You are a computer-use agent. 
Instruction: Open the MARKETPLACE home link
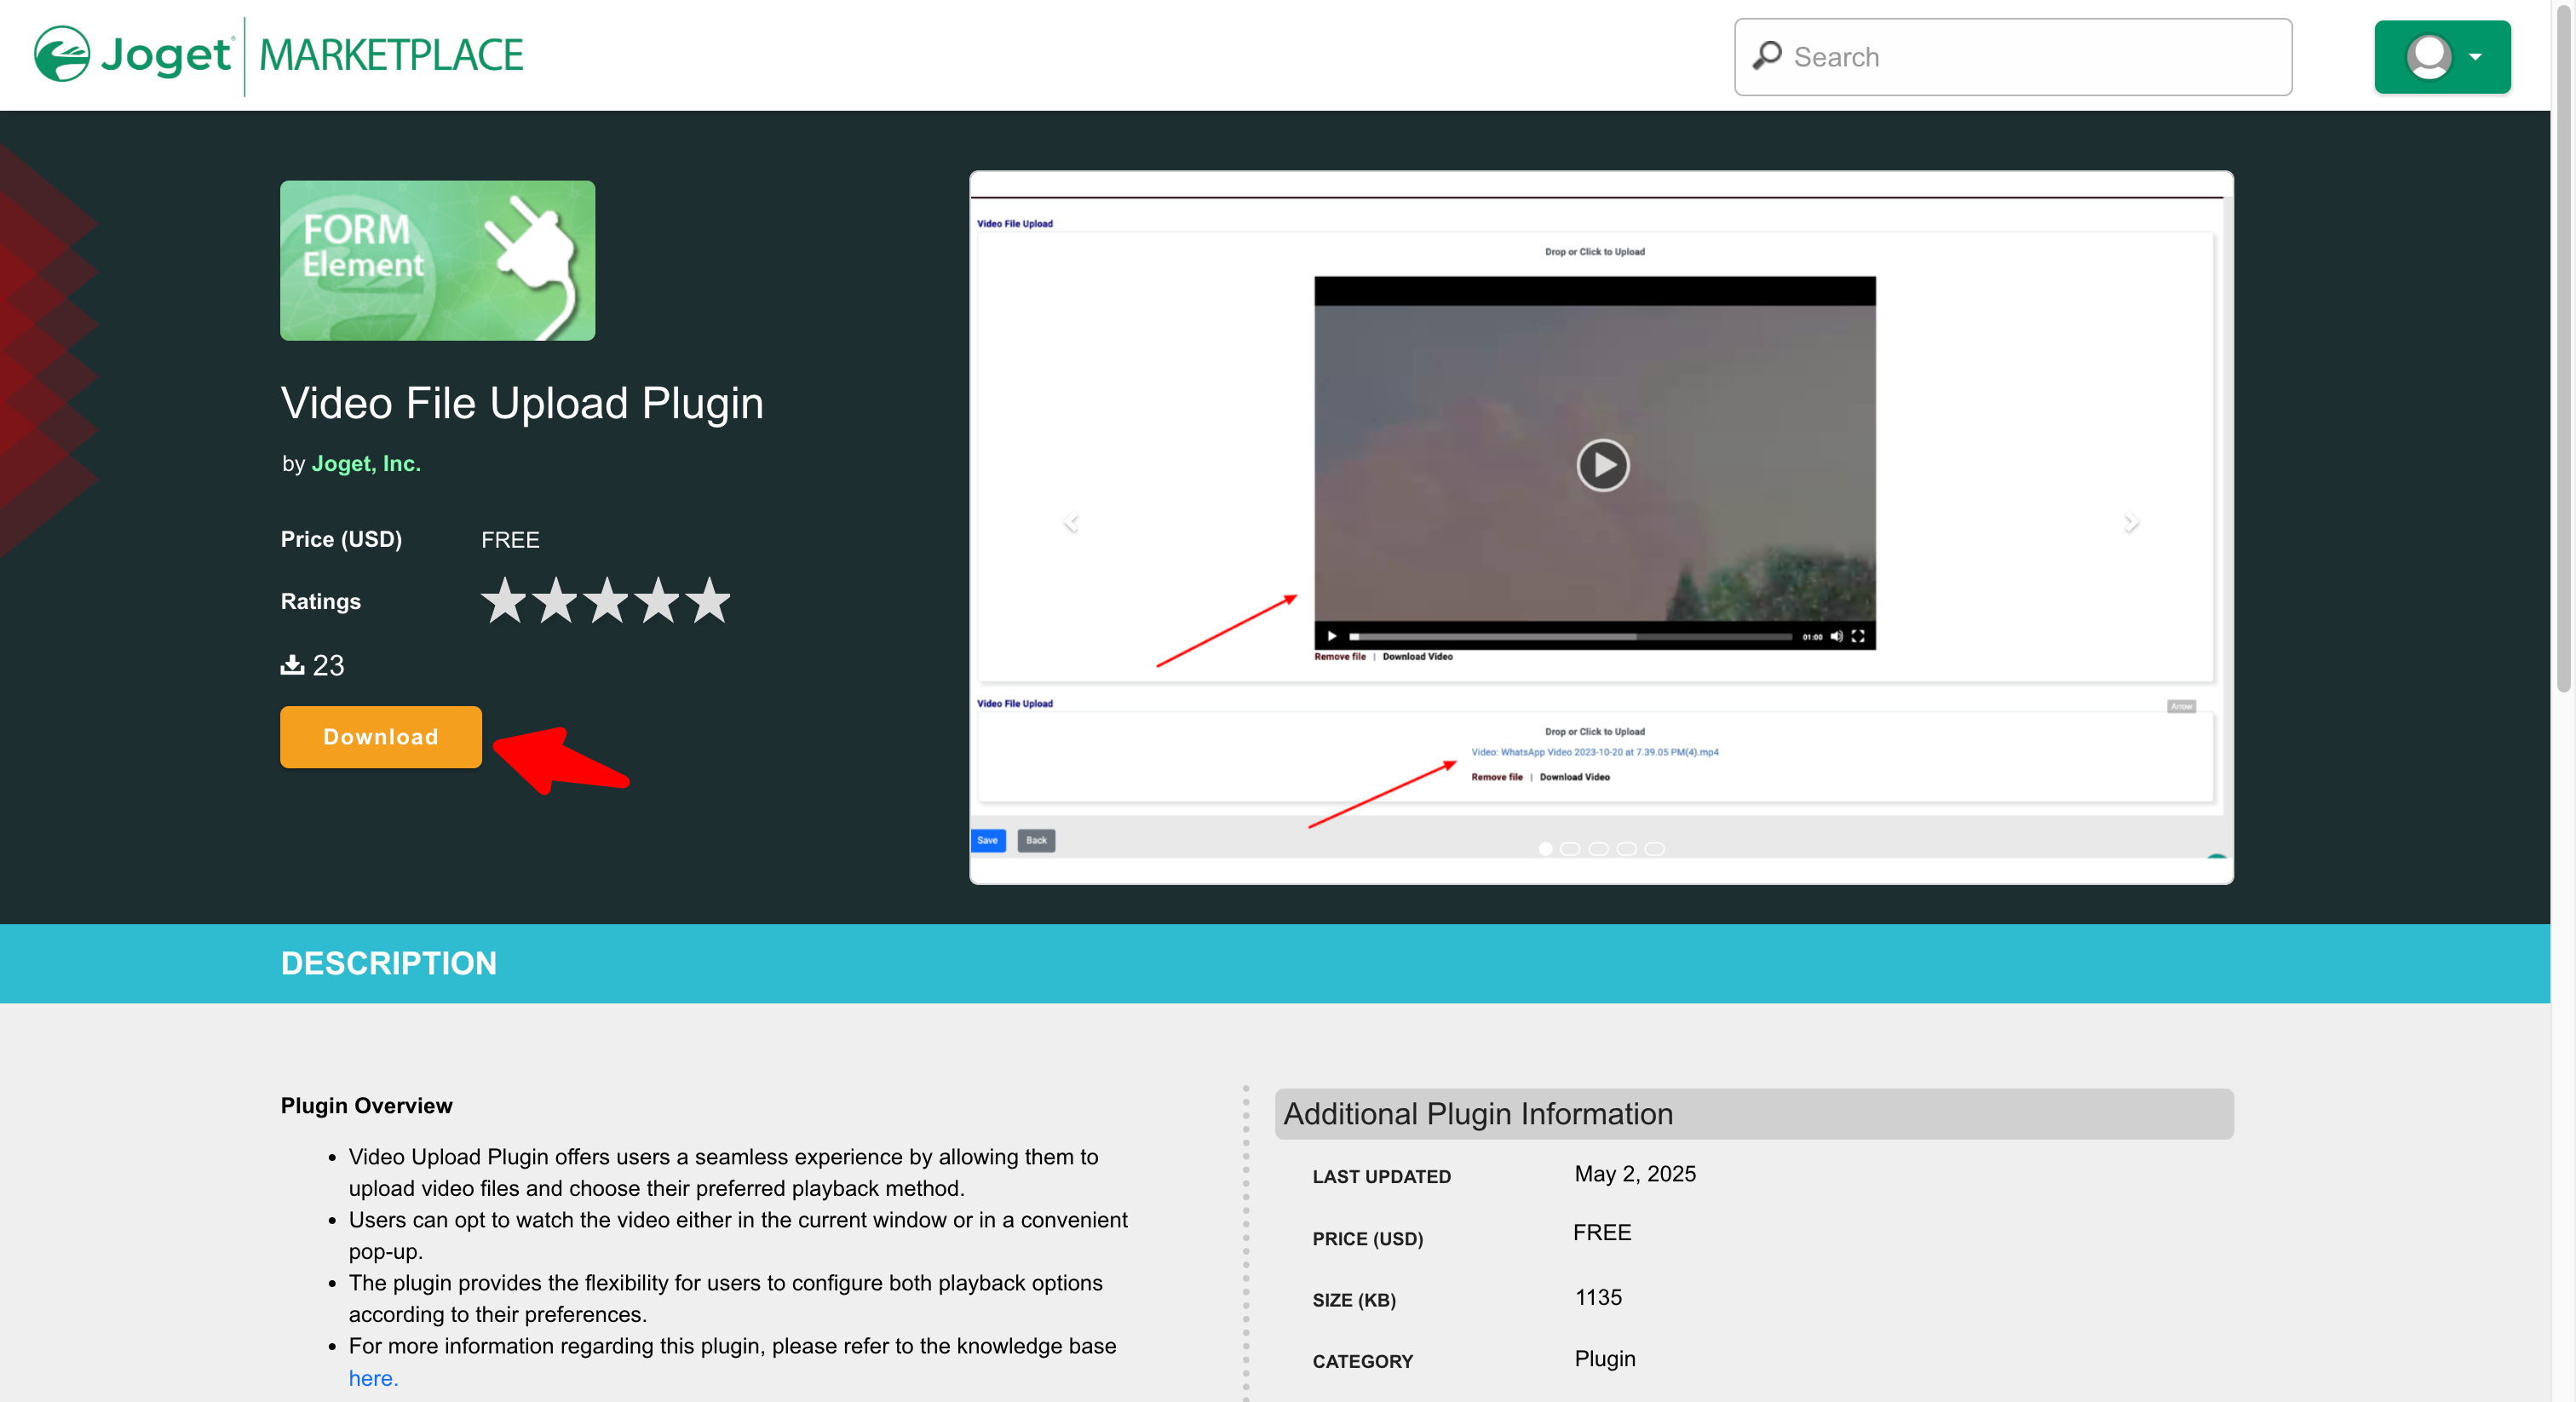391,55
